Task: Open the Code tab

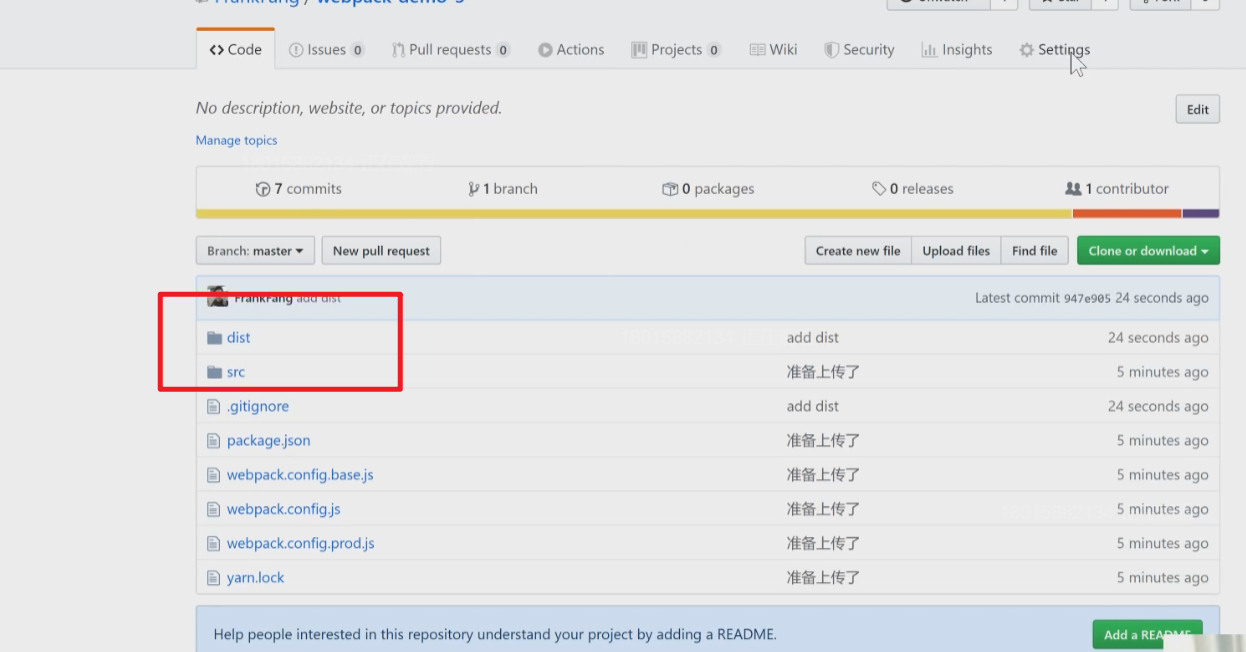Action: [235, 50]
